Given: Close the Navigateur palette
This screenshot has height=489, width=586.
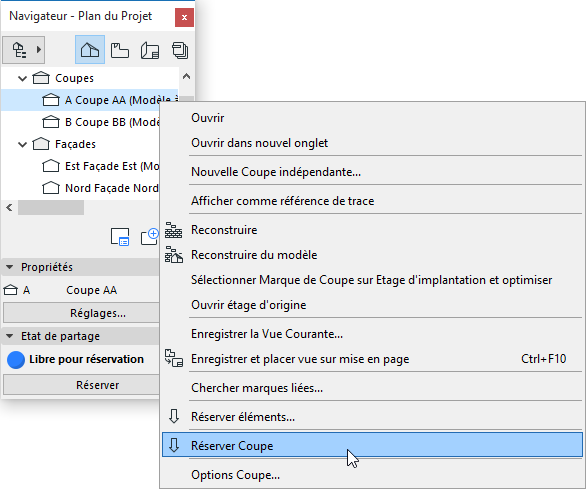Looking at the screenshot, I should [184, 17].
